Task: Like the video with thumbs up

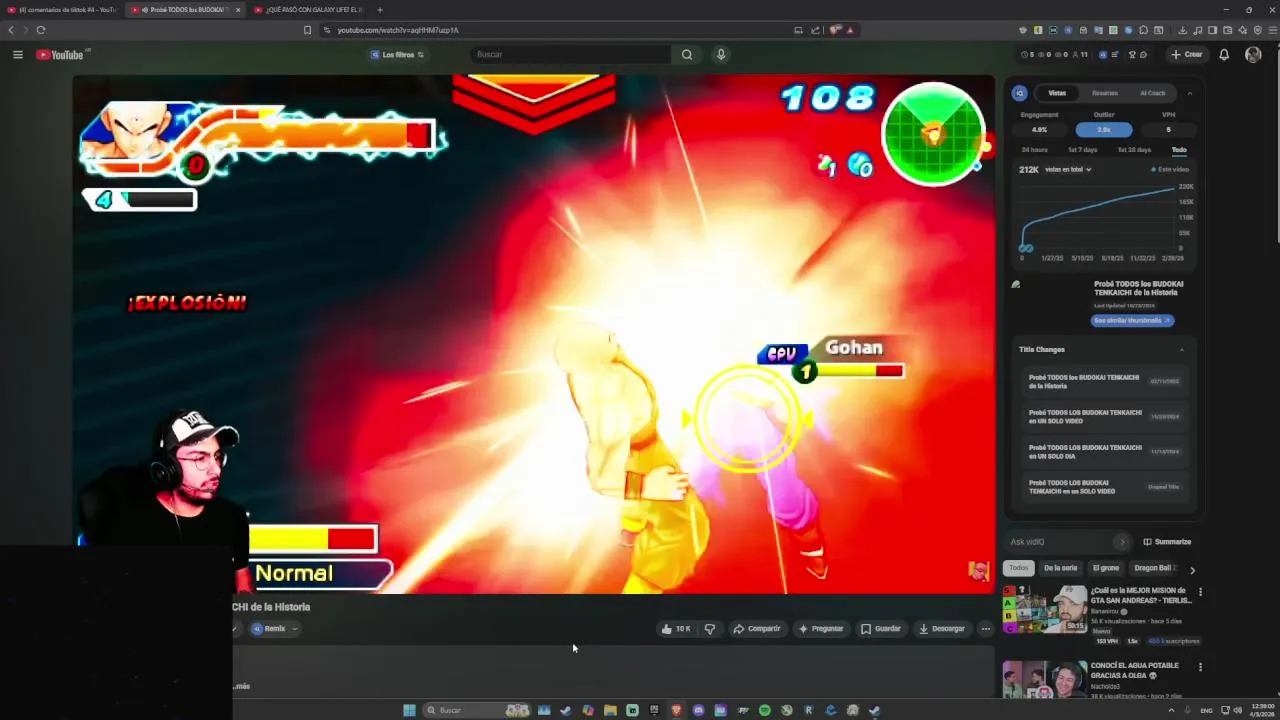Action: tap(676, 629)
